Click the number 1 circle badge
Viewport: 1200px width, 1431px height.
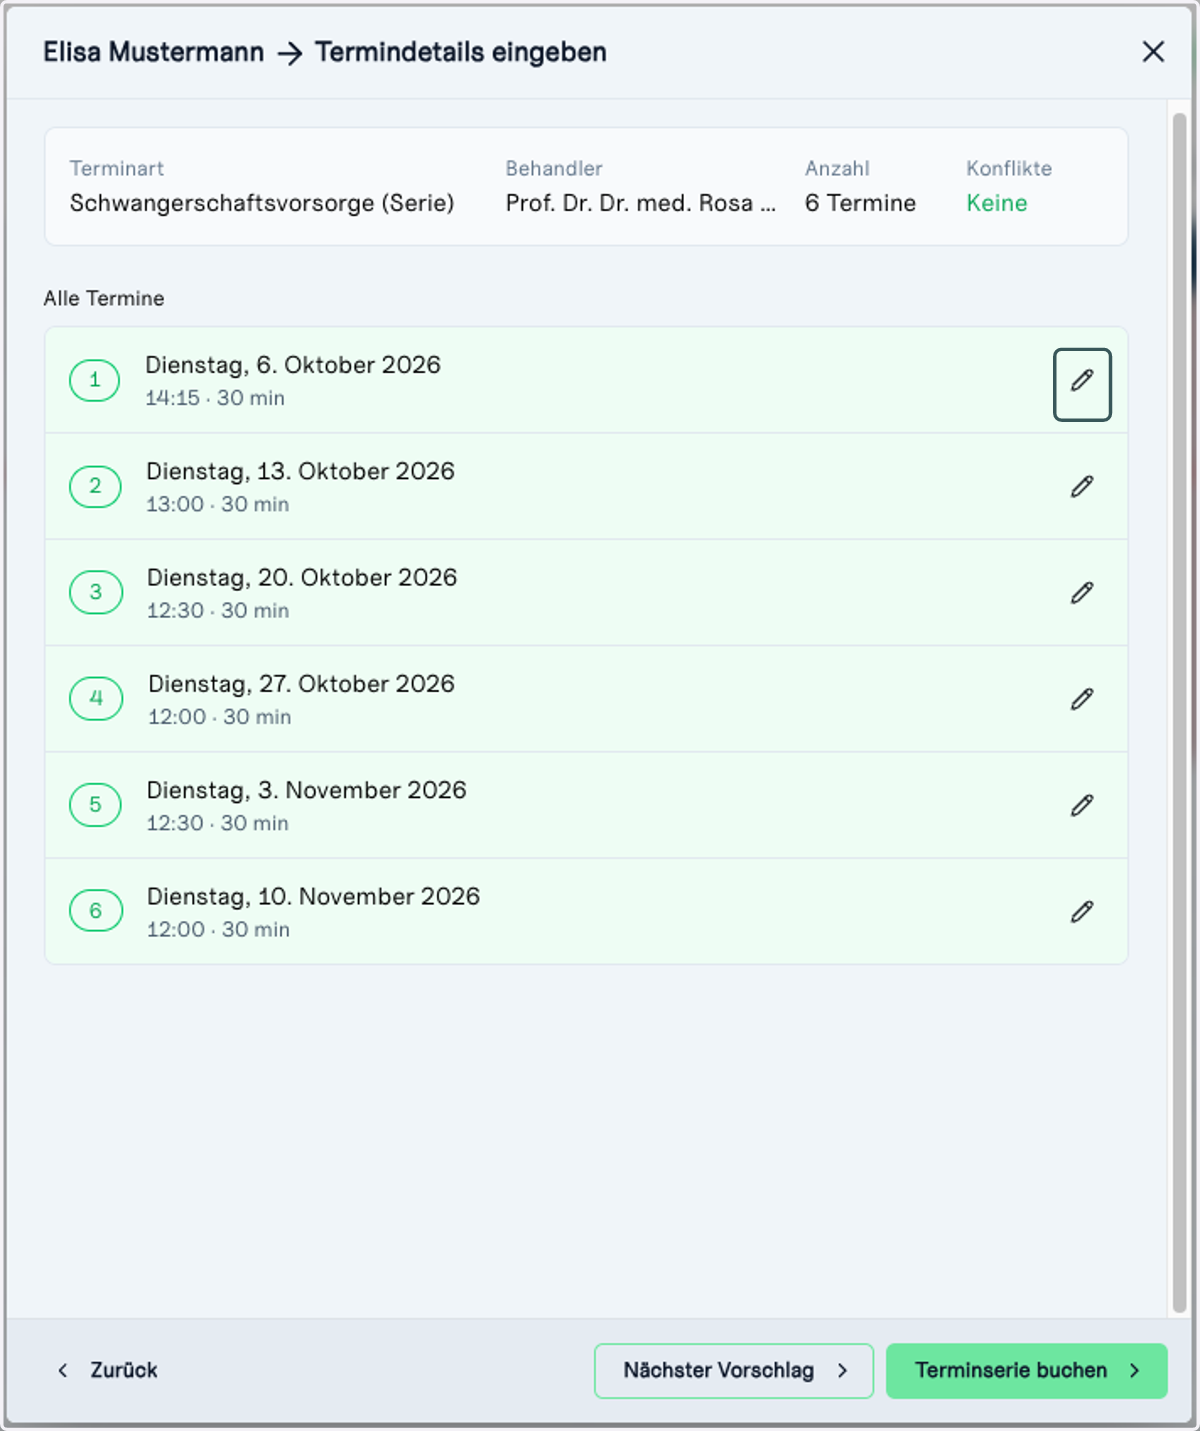95,380
